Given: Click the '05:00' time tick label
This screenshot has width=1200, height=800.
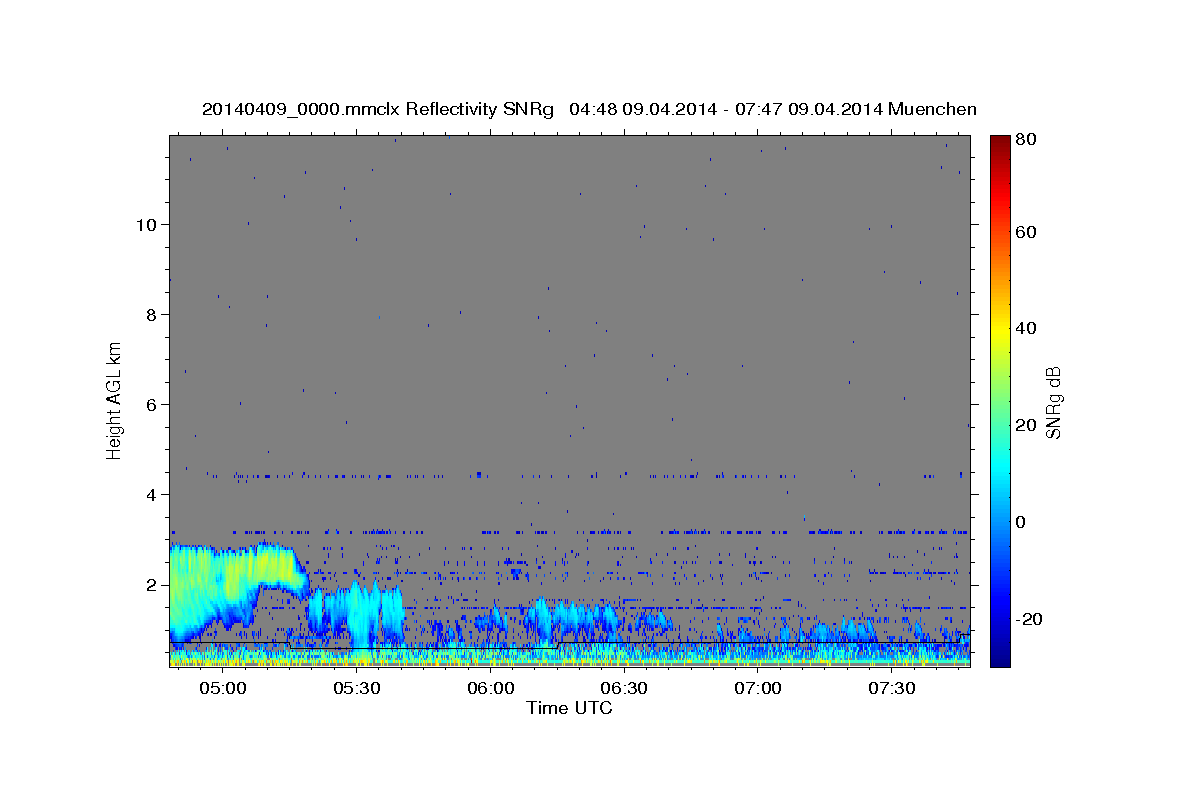Looking at the screenshot, I should [x=223, y=689].
